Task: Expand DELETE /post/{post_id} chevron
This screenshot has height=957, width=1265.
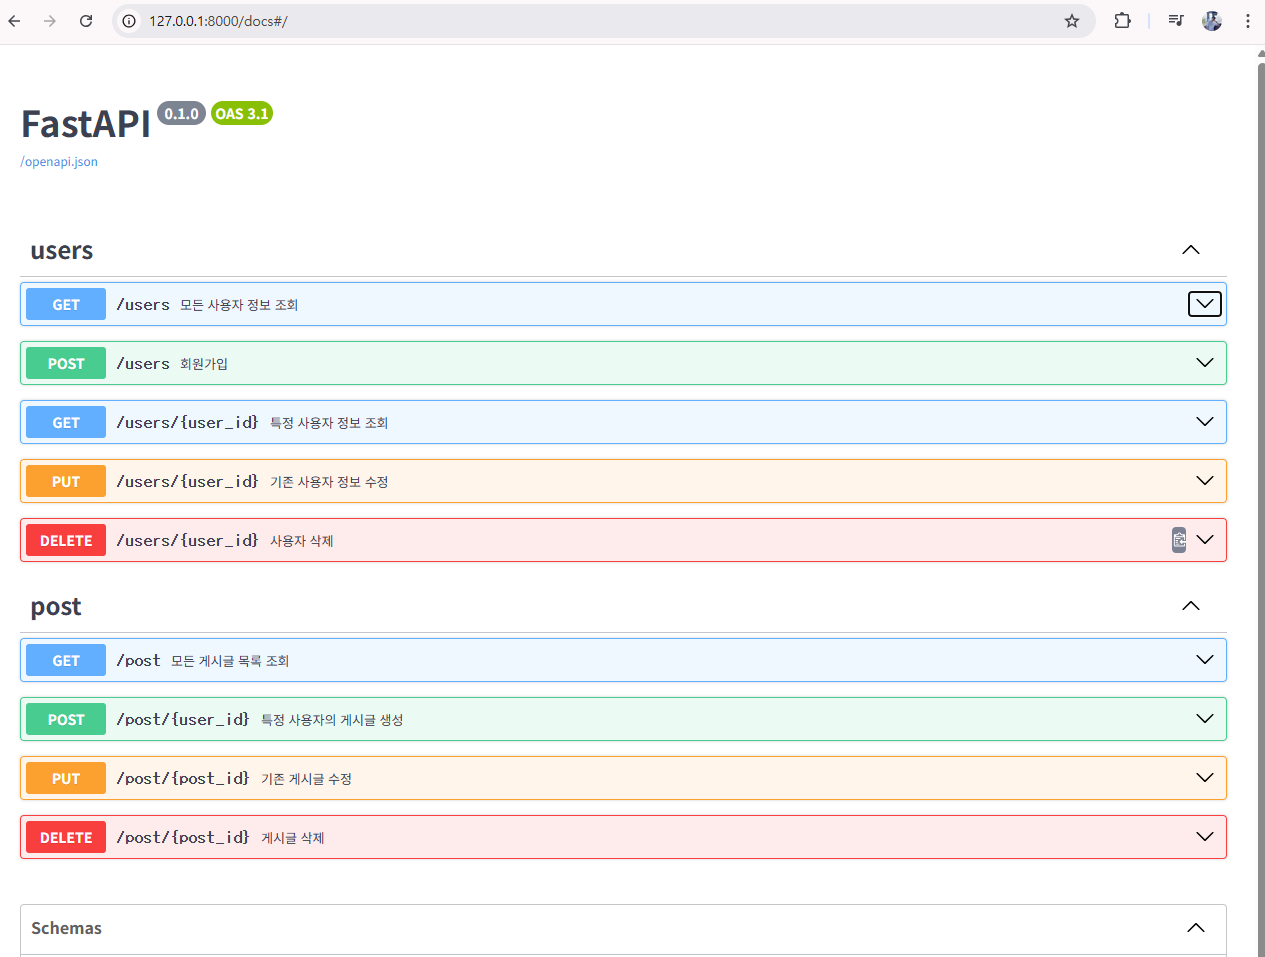Action: pyautogui.click(x=1205, y=837)
